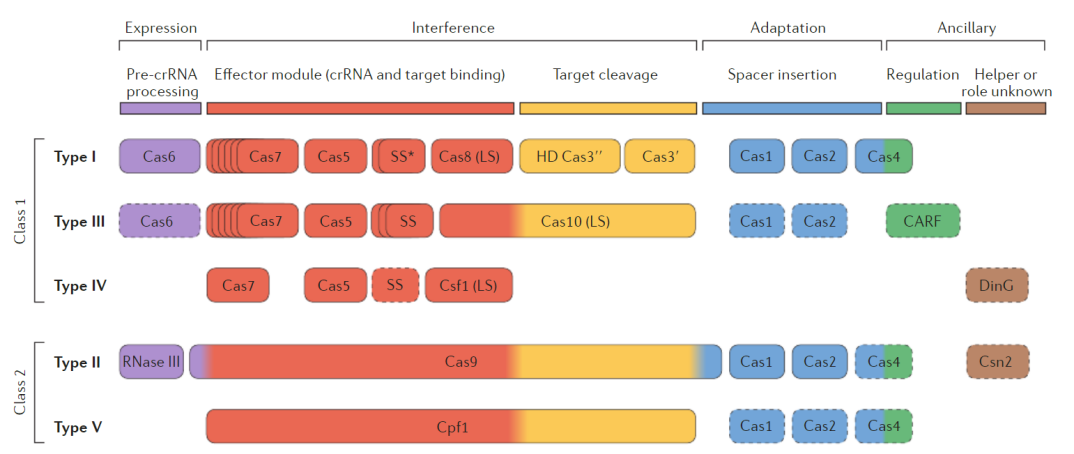Select the Cpf1 box in the Type V row
The image size is (1074, 454).
[452, 426]
